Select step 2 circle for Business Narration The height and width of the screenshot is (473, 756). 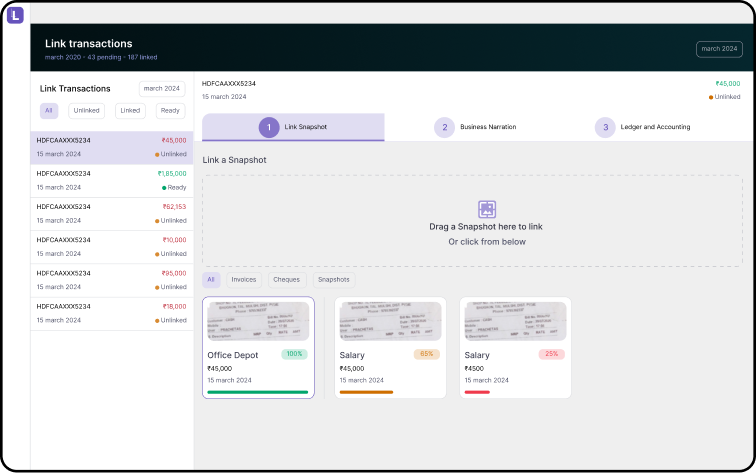click(444, 127)
